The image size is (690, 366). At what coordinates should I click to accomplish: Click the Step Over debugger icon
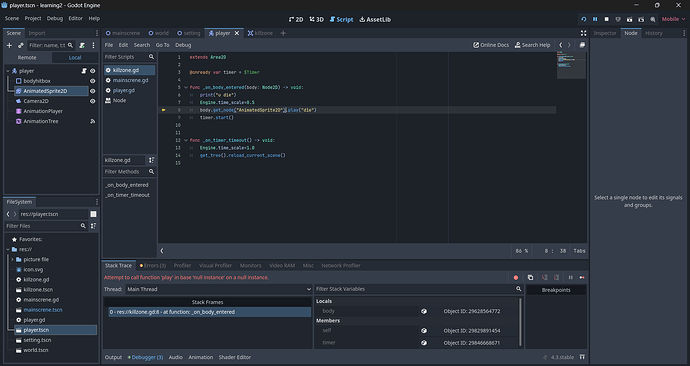tap(557, 278)
